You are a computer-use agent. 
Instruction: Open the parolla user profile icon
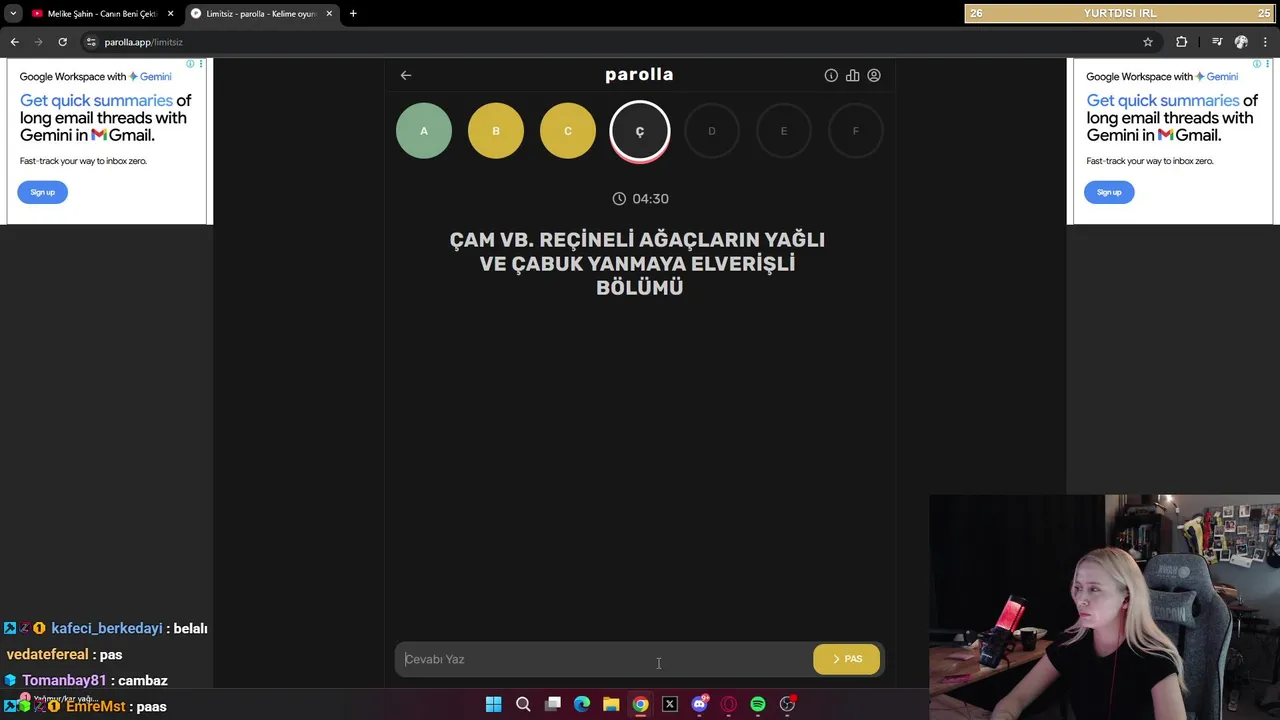point(874,75)
